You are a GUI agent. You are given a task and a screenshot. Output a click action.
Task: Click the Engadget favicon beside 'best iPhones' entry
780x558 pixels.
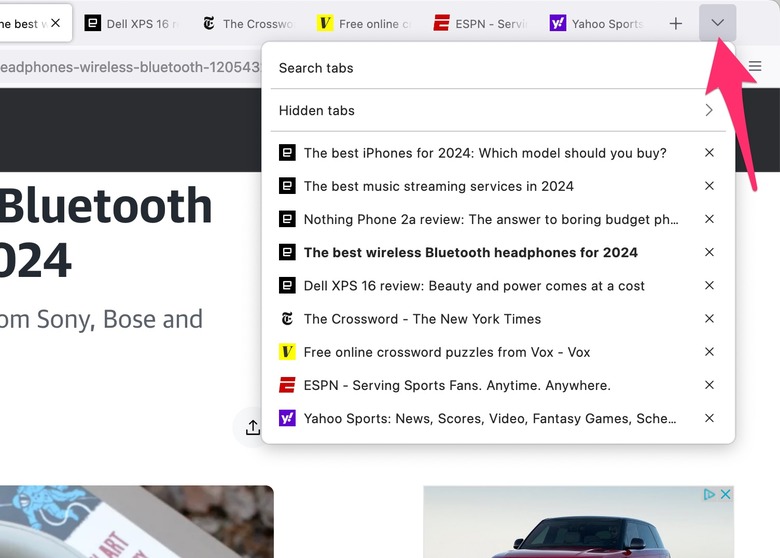[287, 153]
